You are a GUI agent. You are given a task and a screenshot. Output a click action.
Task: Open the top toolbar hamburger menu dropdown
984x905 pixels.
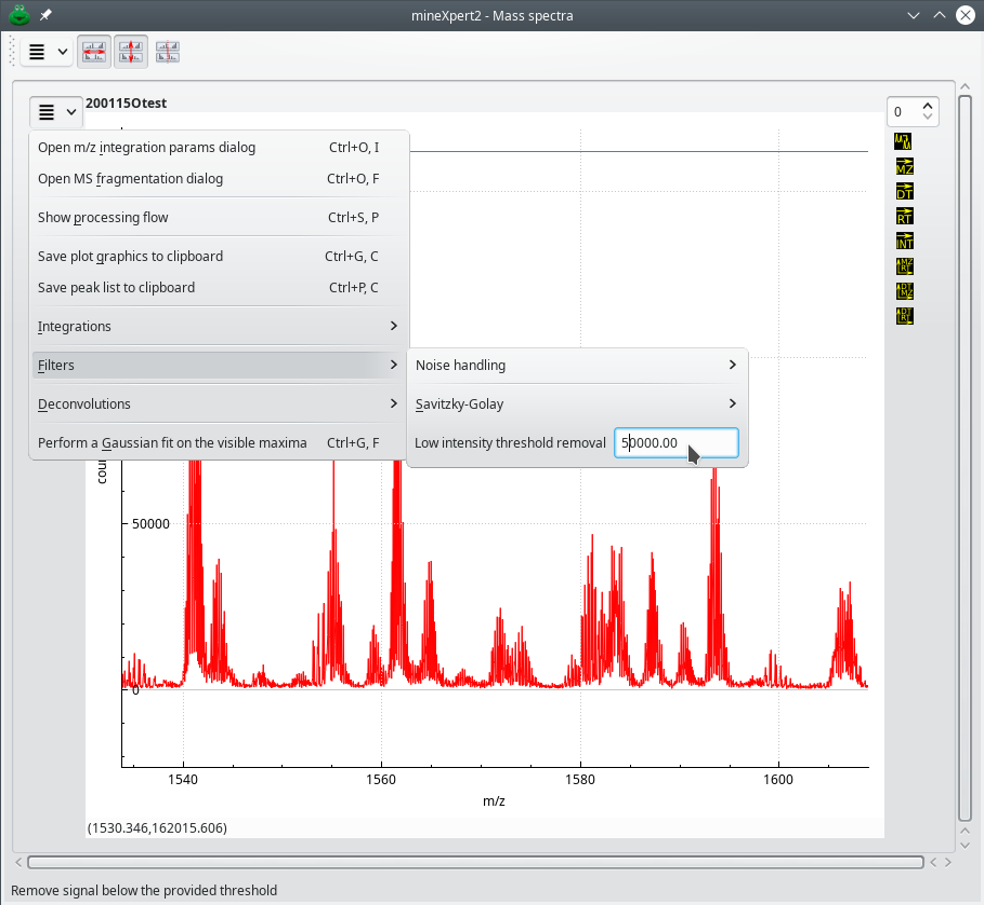click(x=46, y=52)
